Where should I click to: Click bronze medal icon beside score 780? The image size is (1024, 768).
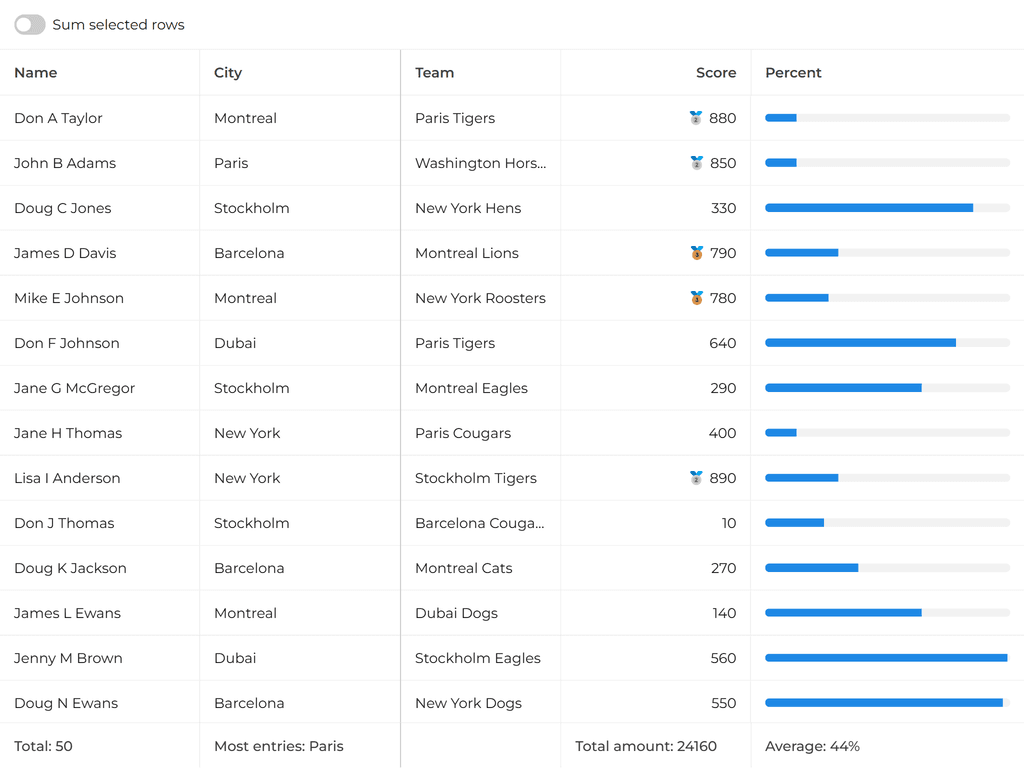pos(697,298)
